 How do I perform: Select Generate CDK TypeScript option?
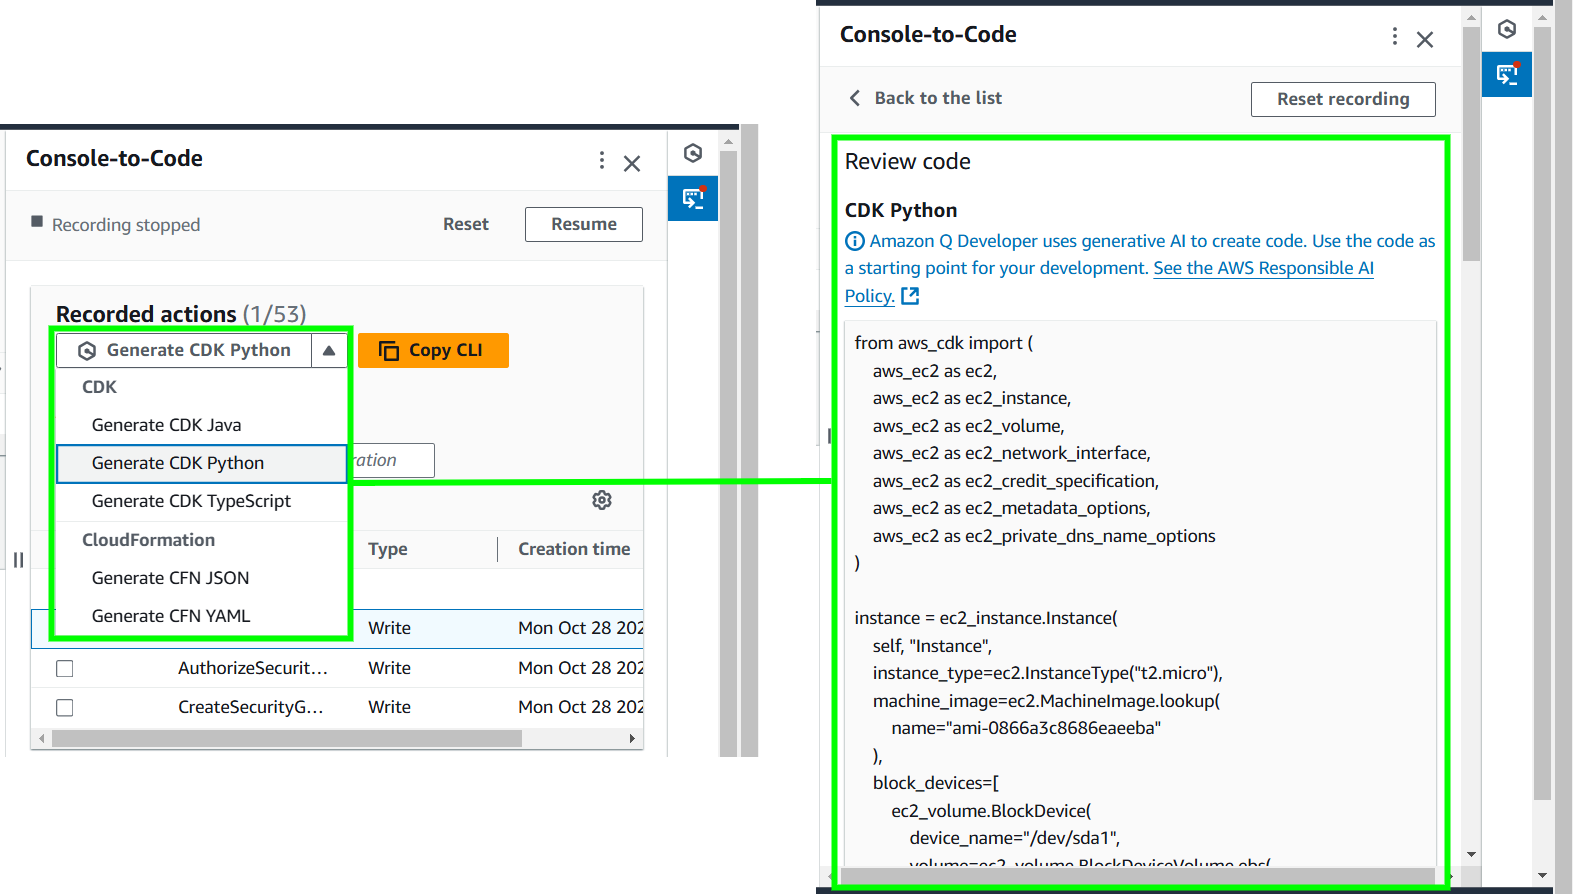coord(202,501)
